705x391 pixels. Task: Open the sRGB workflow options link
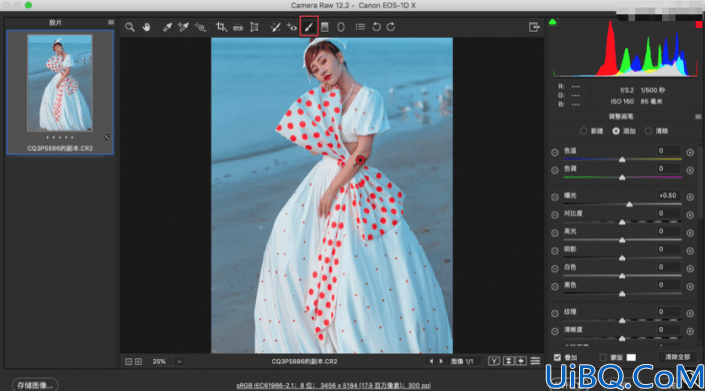[333, 385]
